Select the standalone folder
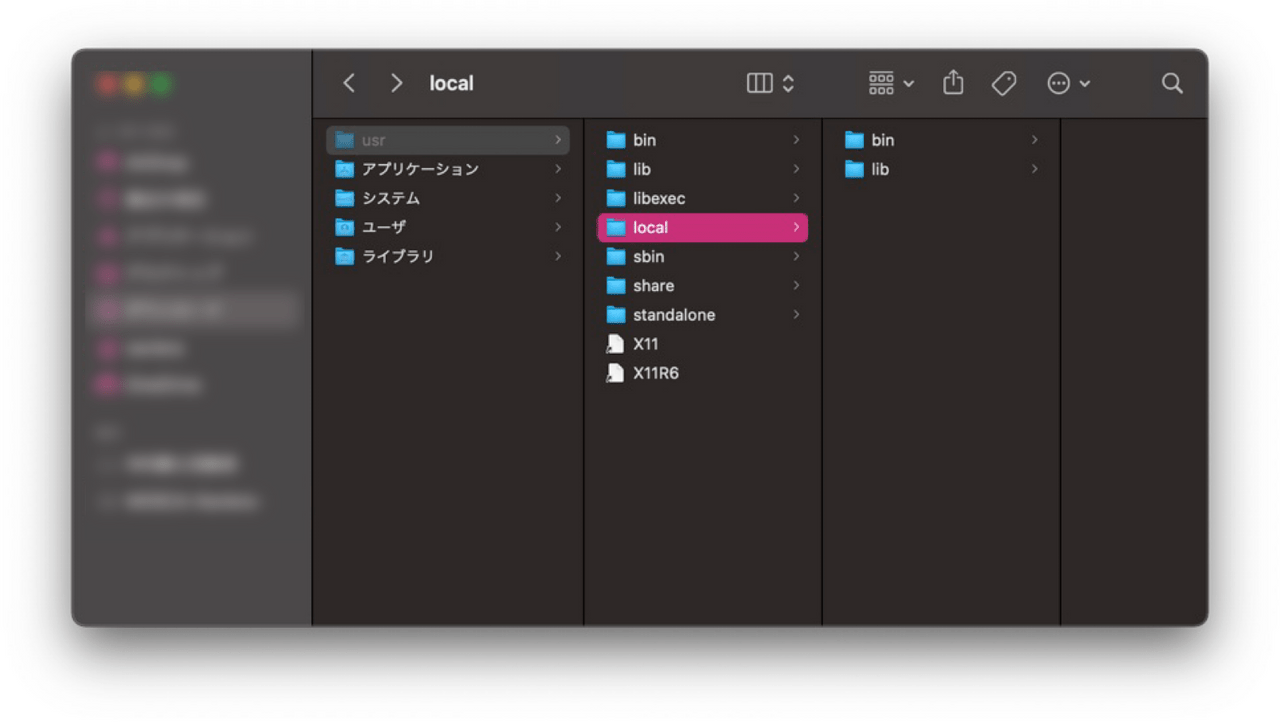The width and height of the screenshot is (1280, 723). pyautogui.click(x=702, y=314)
